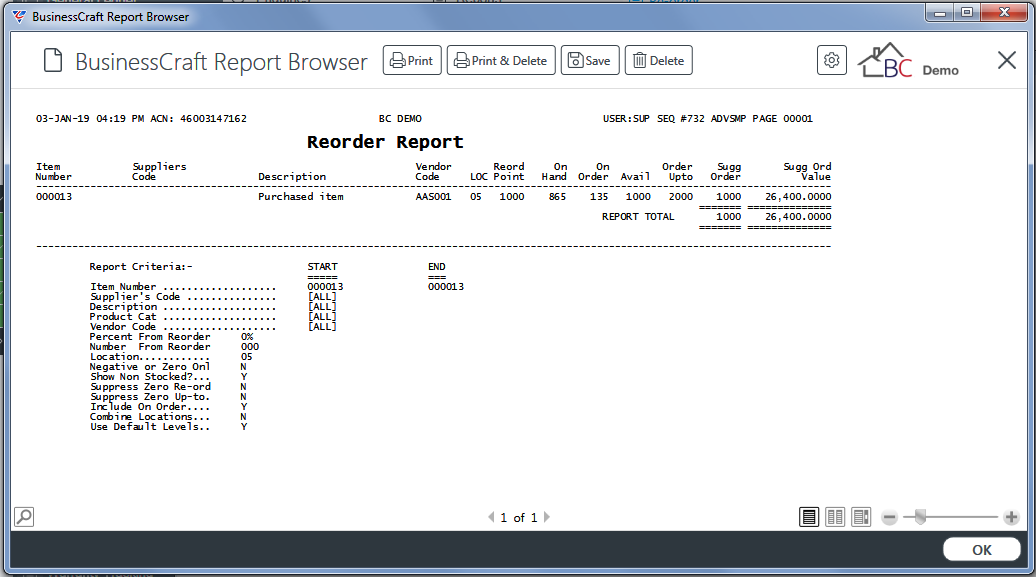Go to the next page arrow
This screenshot has width=1036, height=577.
(547, 518)
